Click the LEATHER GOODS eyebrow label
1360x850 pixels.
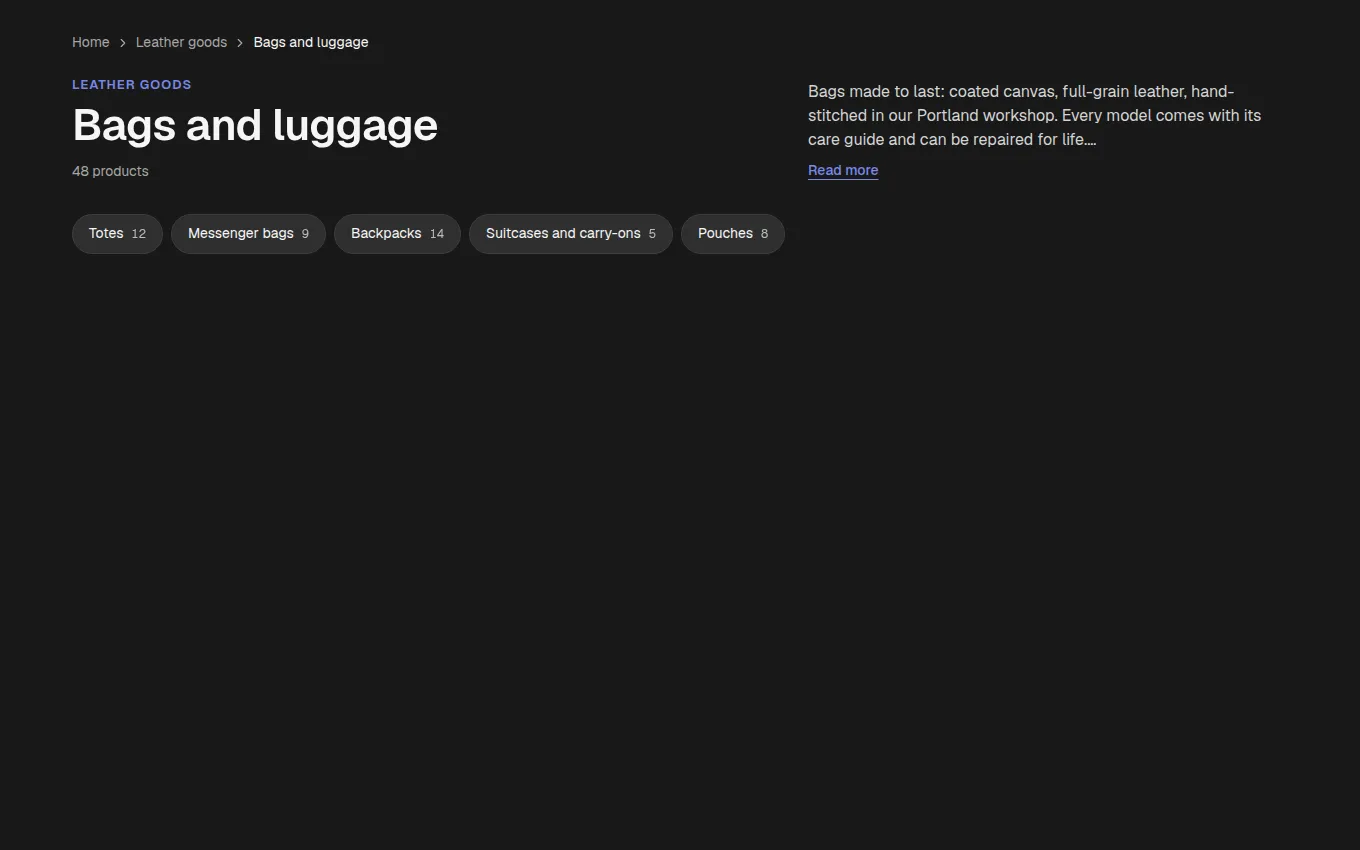pos(132,85)
